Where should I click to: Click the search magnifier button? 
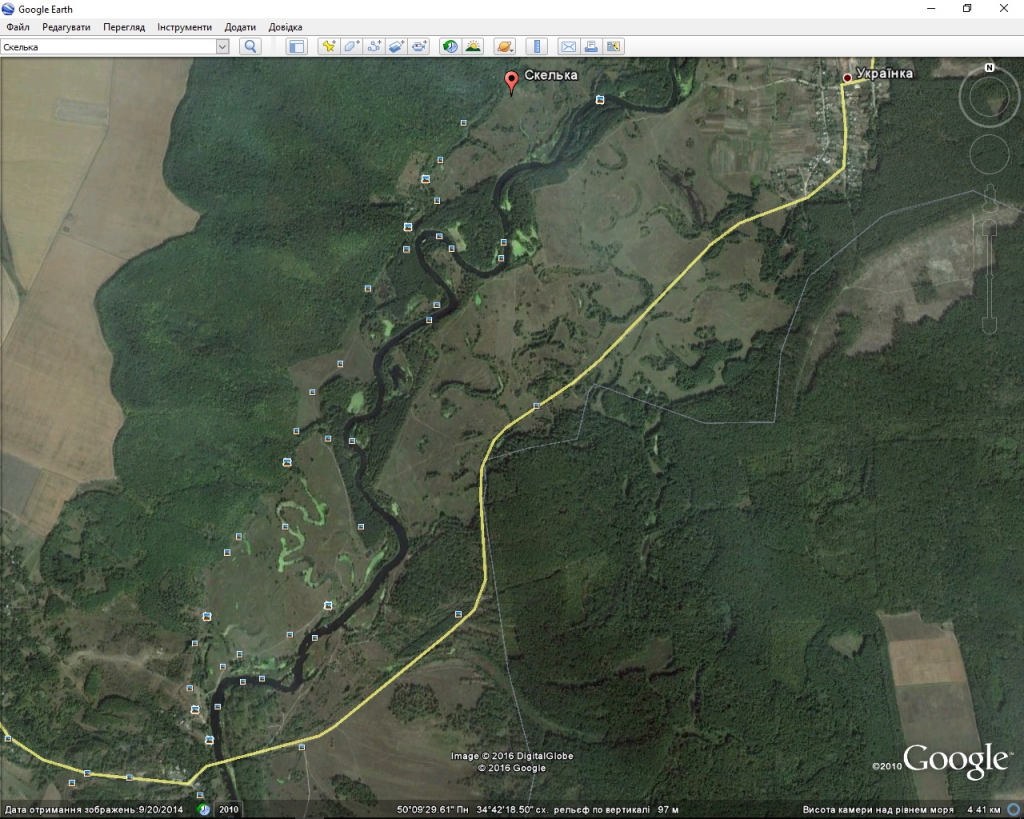pos(250,46)
